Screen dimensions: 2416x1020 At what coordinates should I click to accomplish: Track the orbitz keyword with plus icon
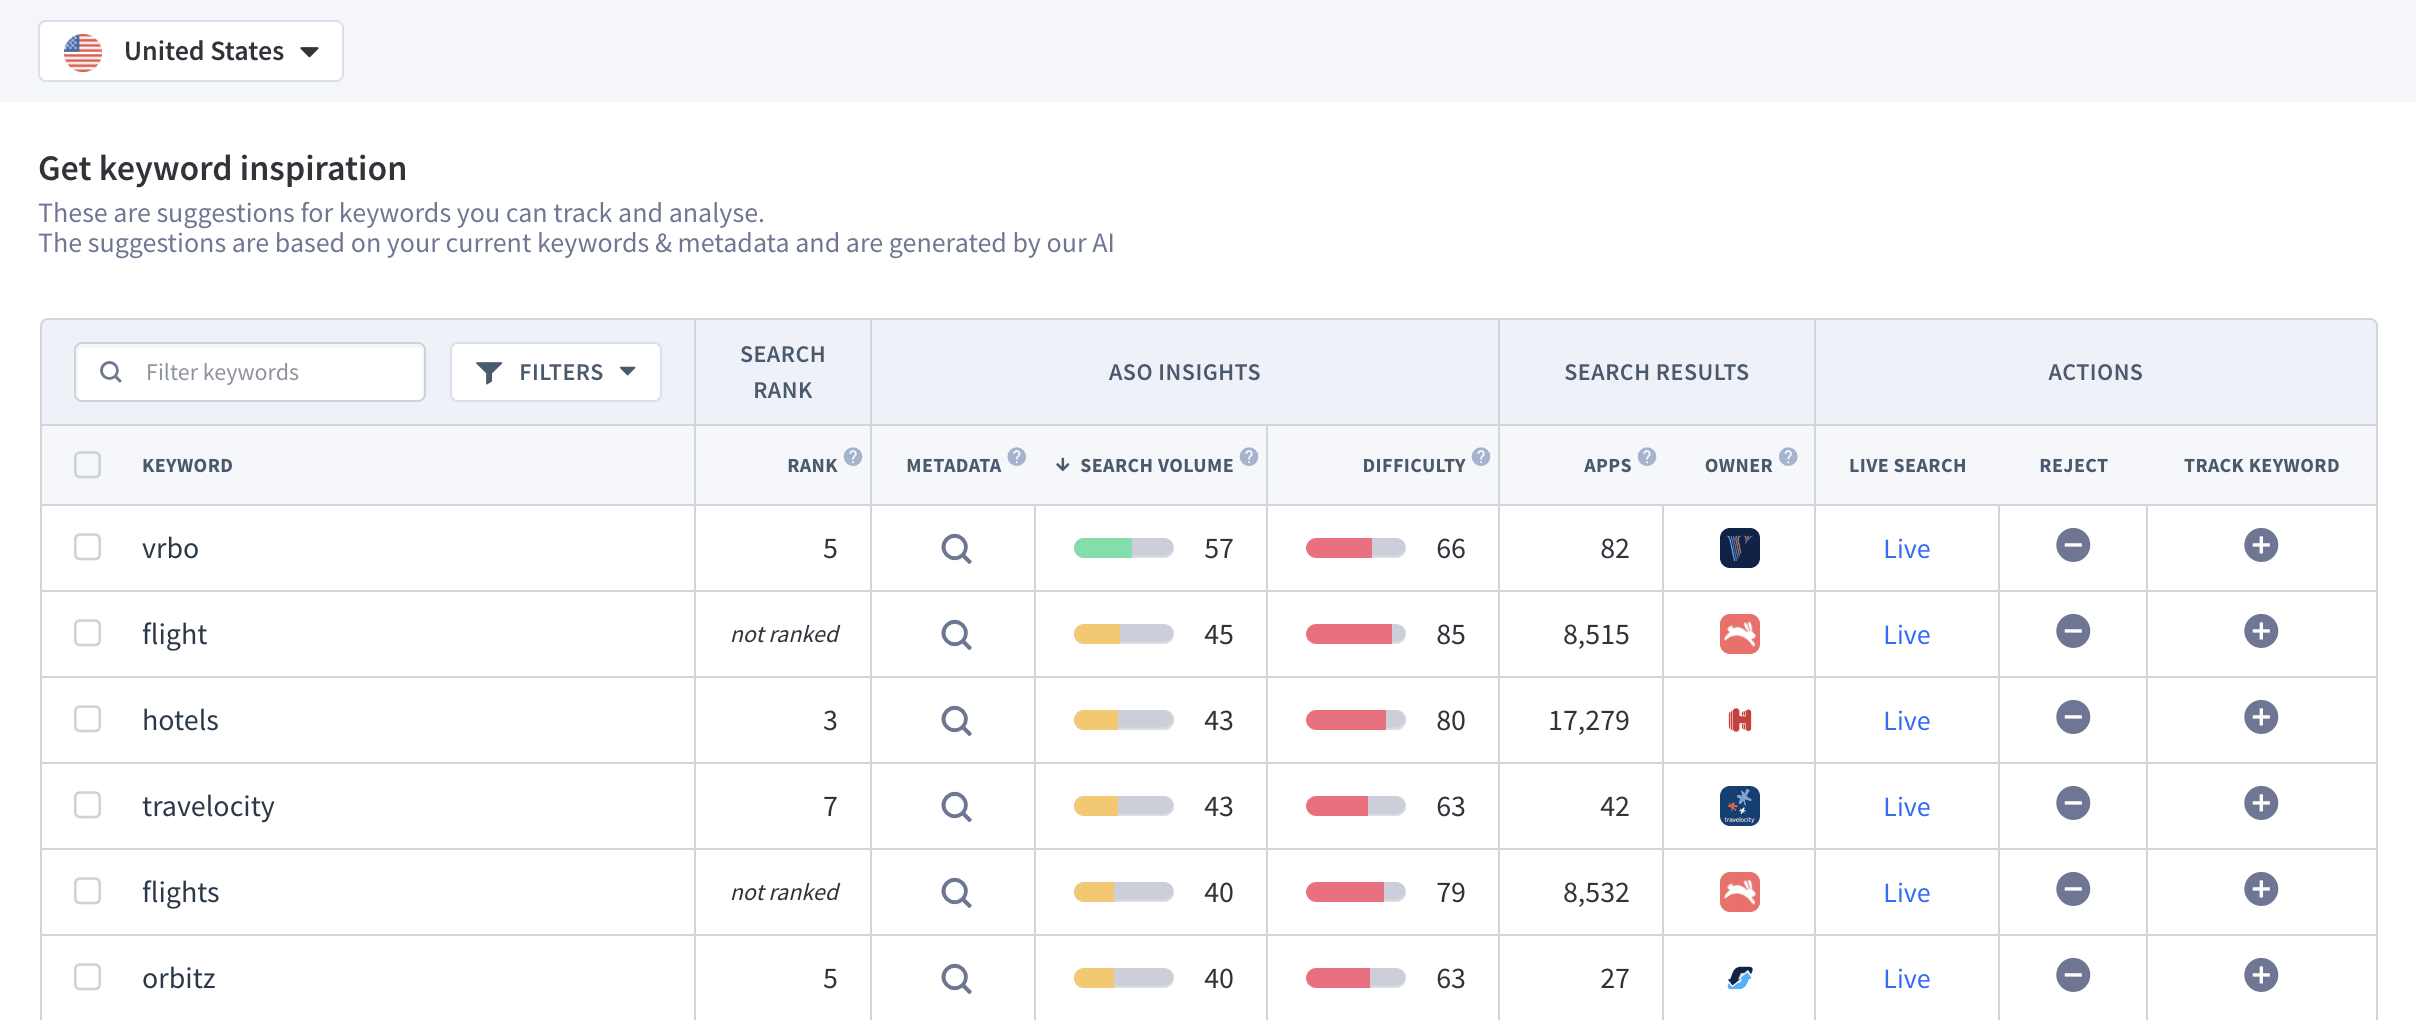pyautogui.click(x=2261, y=975)
